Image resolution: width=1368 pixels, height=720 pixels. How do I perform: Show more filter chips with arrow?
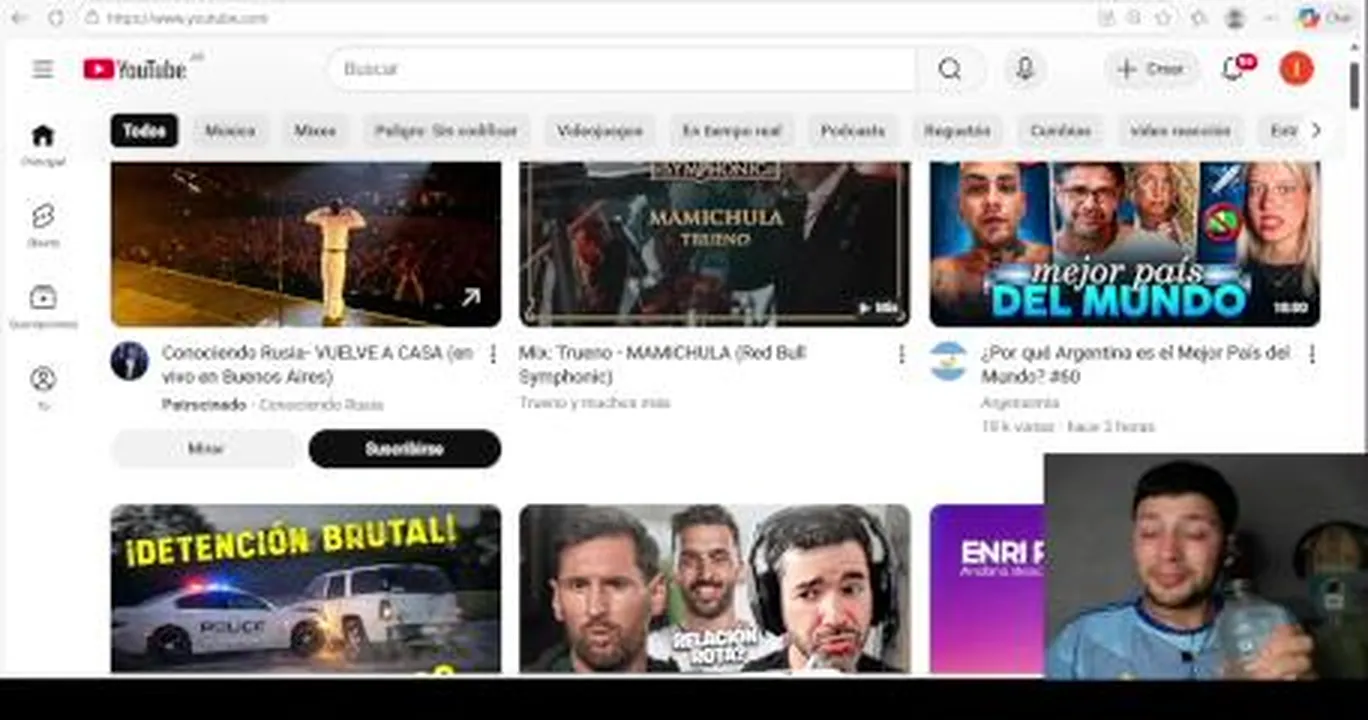coord(1315,130)
